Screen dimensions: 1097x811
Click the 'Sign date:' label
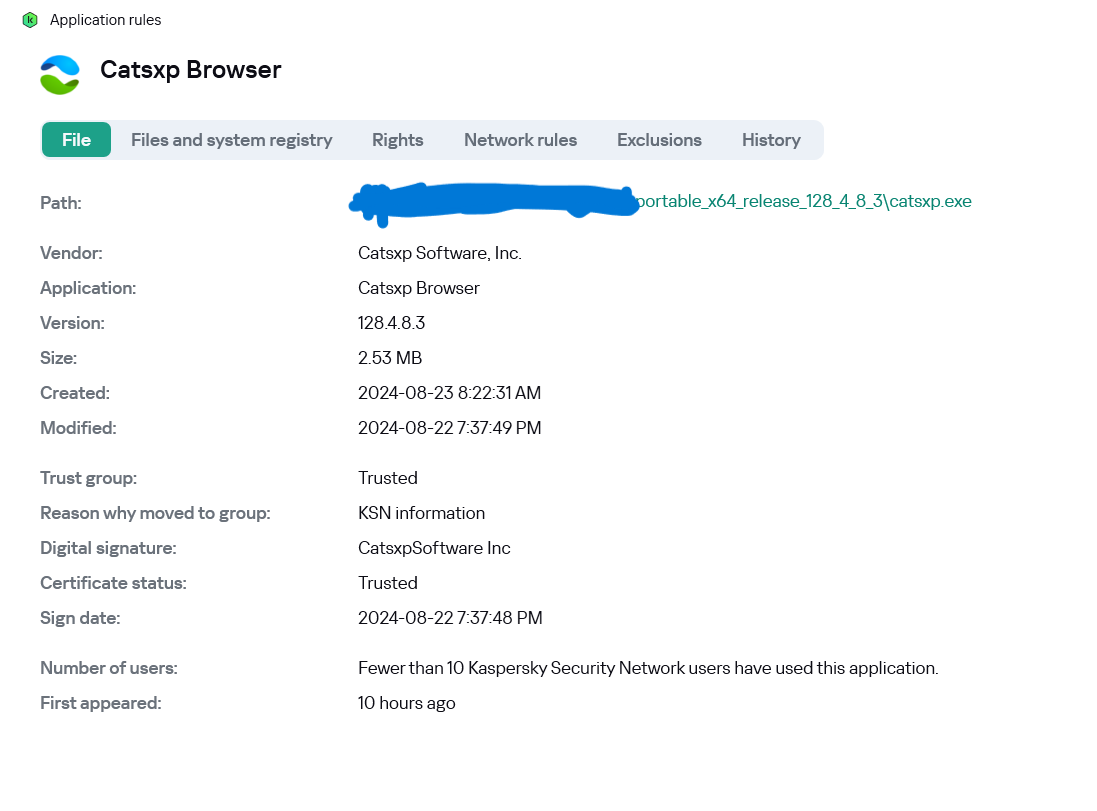(80, 618)
